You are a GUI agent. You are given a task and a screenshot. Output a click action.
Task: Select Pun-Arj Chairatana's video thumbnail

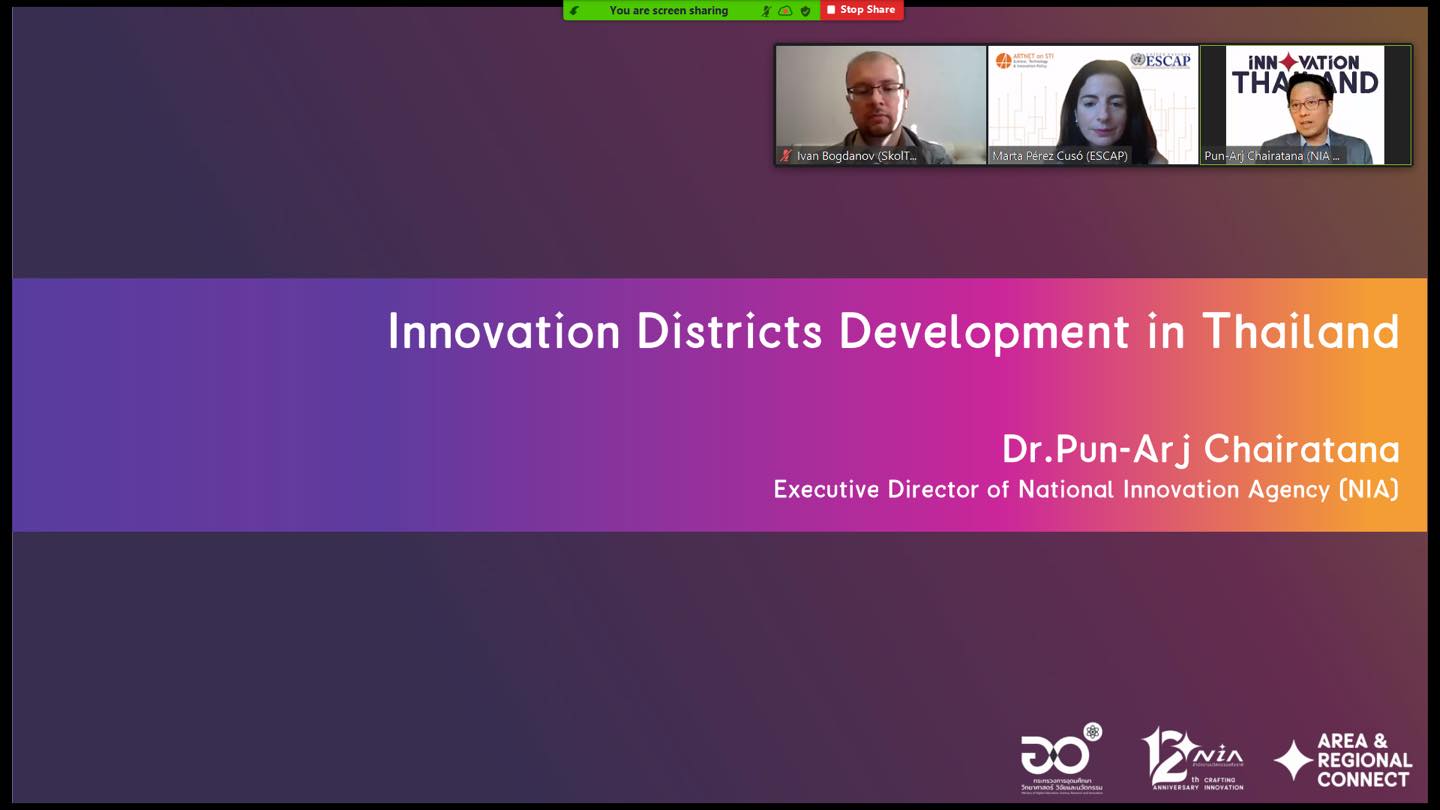[1305, 105]
